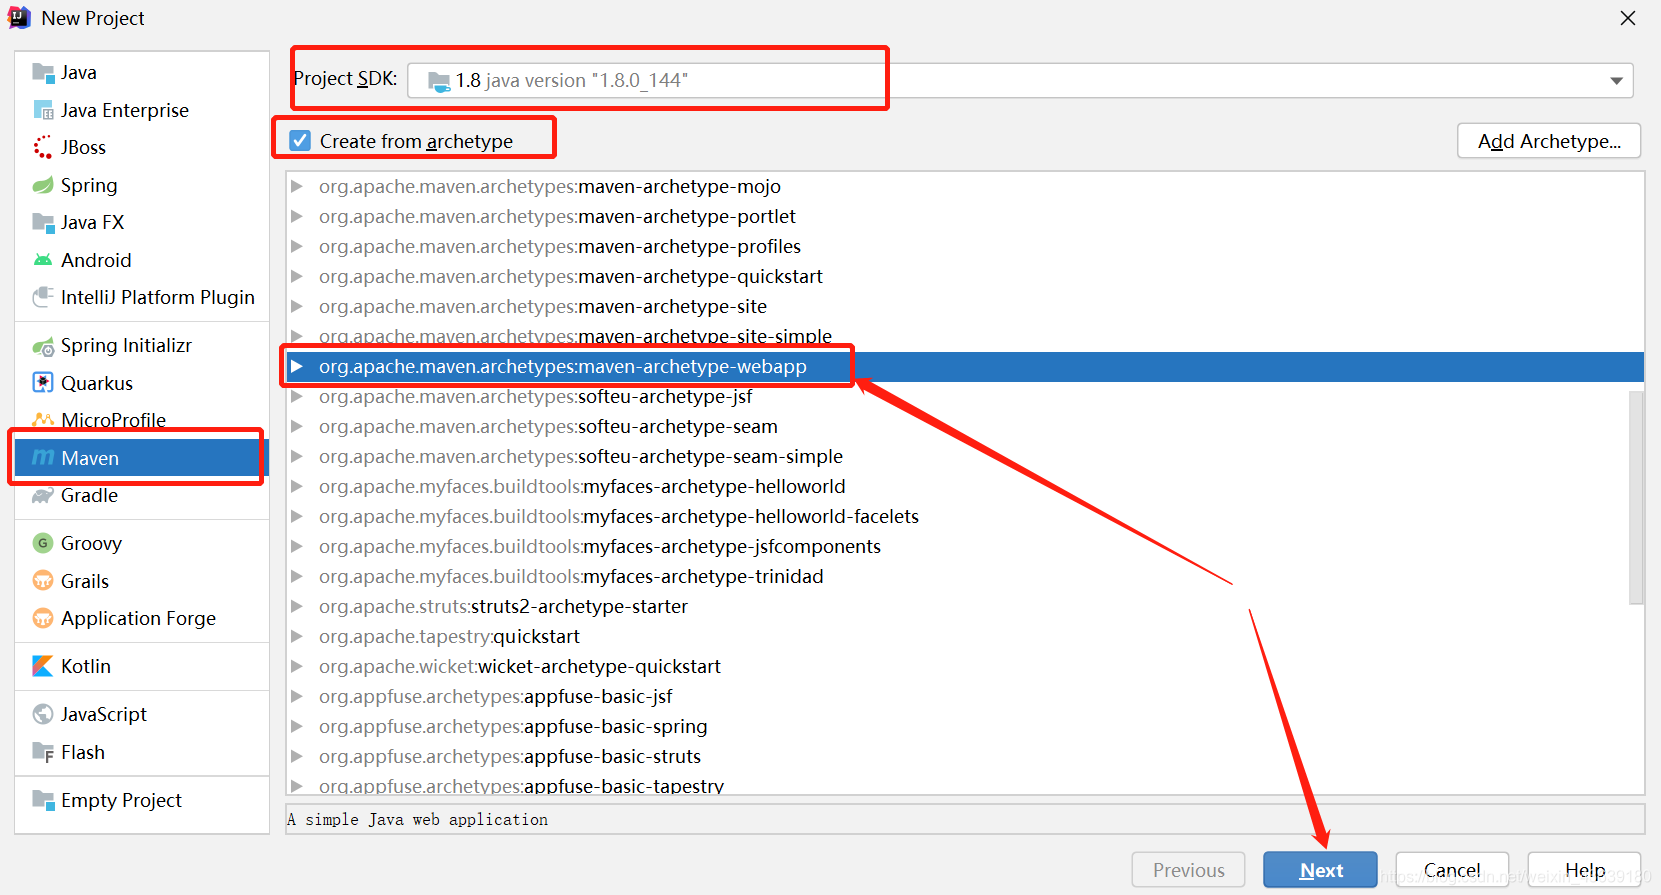This screenshot has width=1661, height=895.
Task: Select the Spring leaf icon
Action: (x=43, y=185)
